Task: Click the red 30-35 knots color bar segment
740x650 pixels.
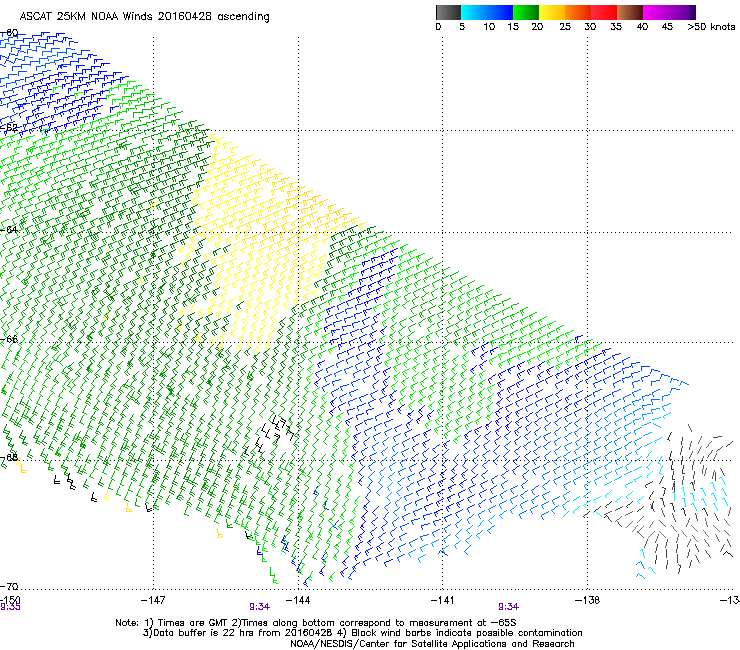Action: coord(604,12)
